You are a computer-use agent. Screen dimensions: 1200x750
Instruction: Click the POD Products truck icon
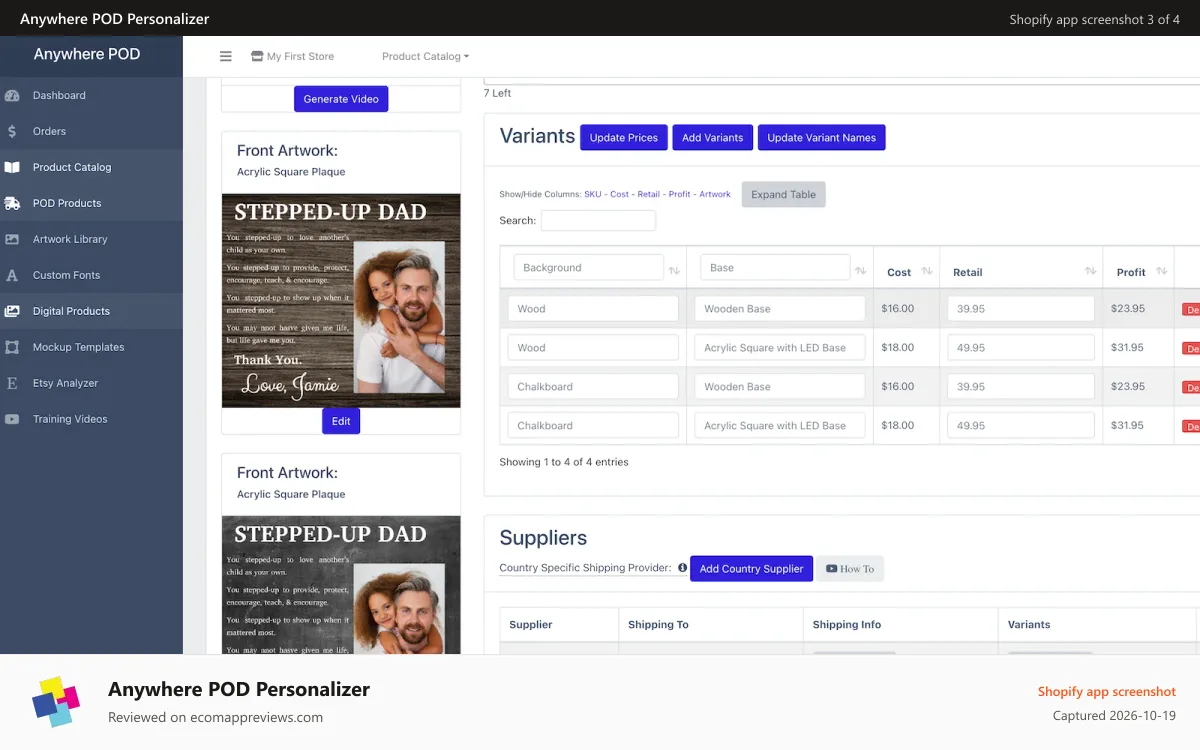click(x=12, y=204)
